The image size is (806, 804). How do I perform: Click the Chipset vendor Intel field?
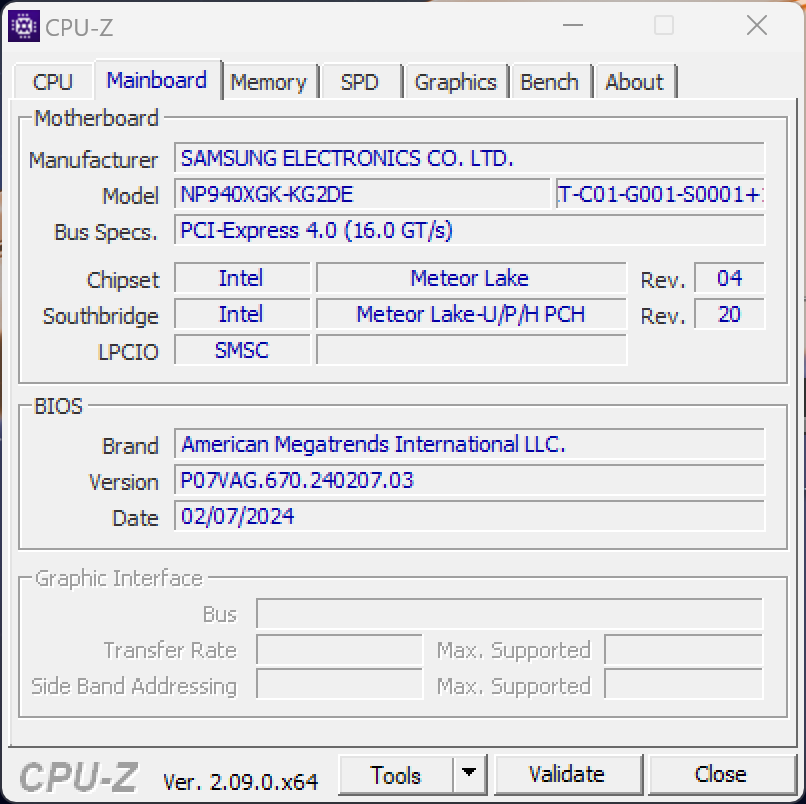point(242,279)
